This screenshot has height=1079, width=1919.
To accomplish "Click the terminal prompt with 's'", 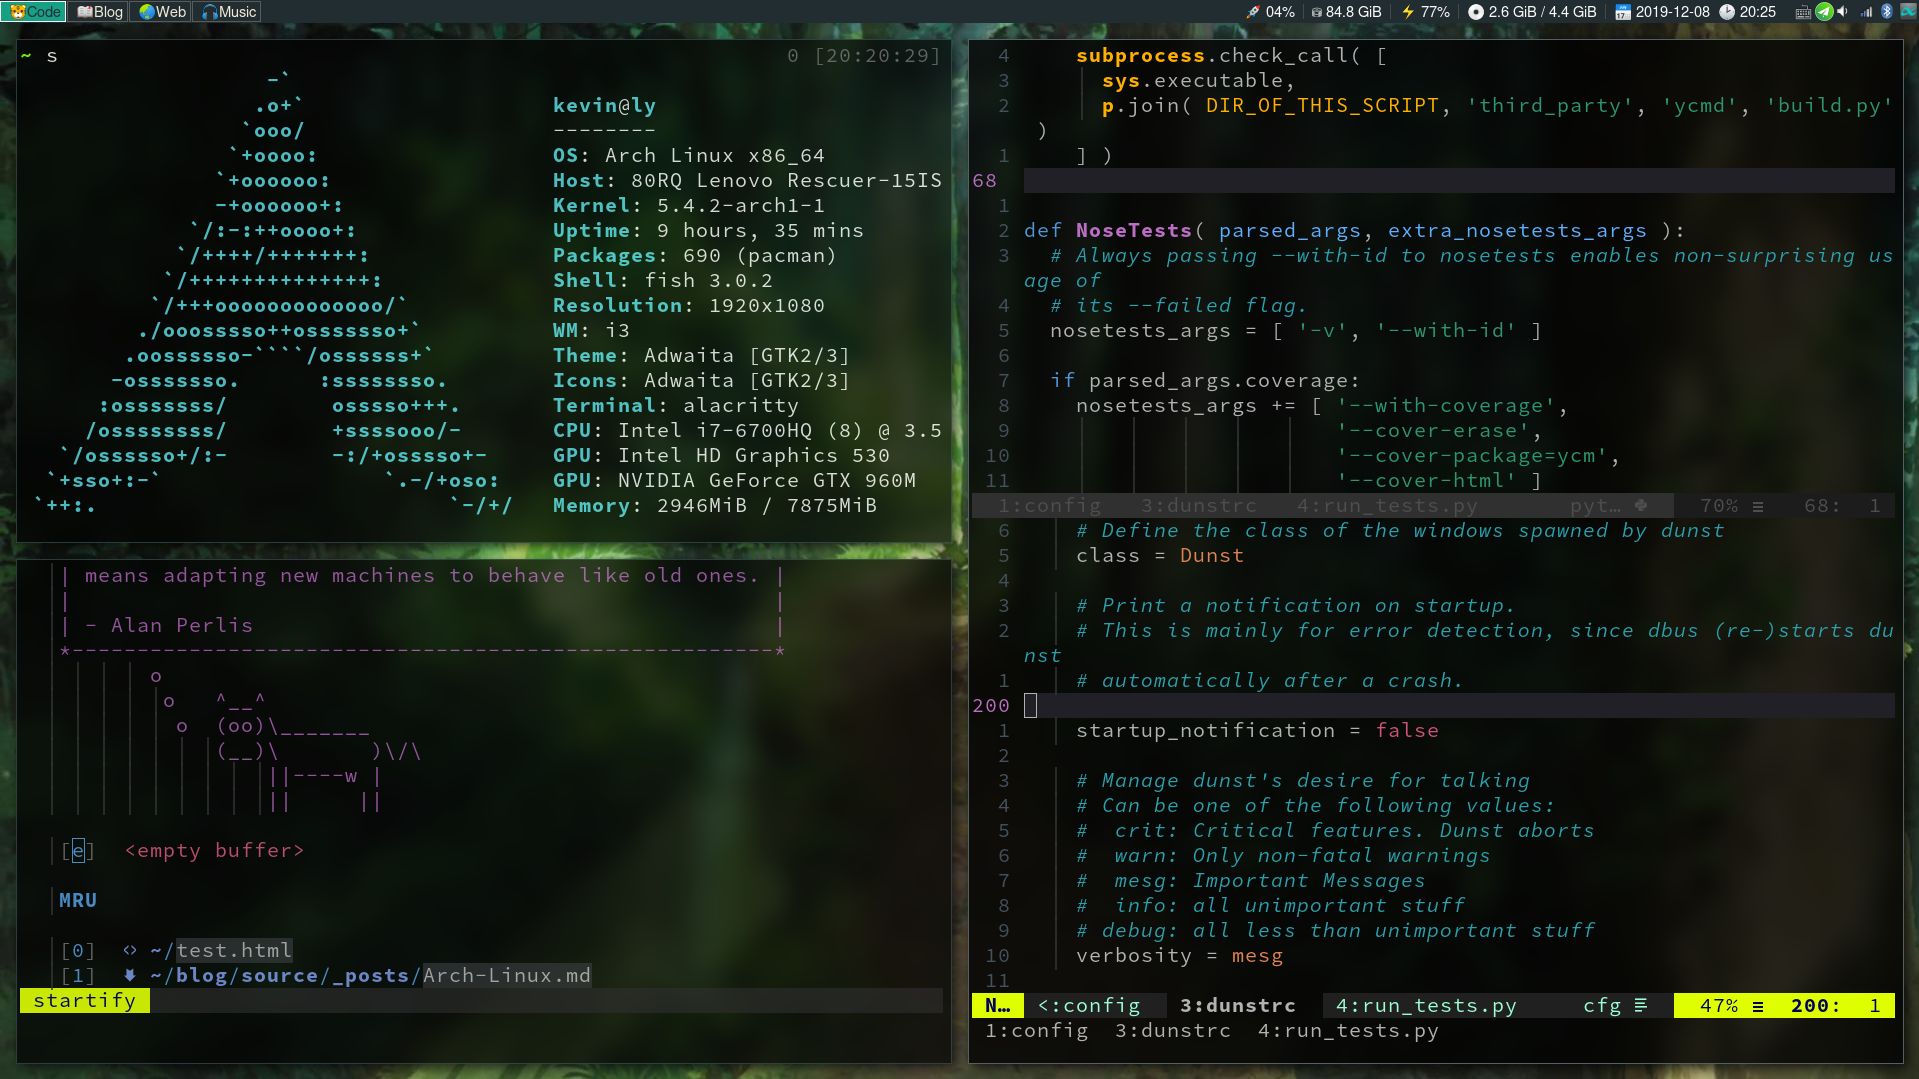I will [x=39, y=56].
